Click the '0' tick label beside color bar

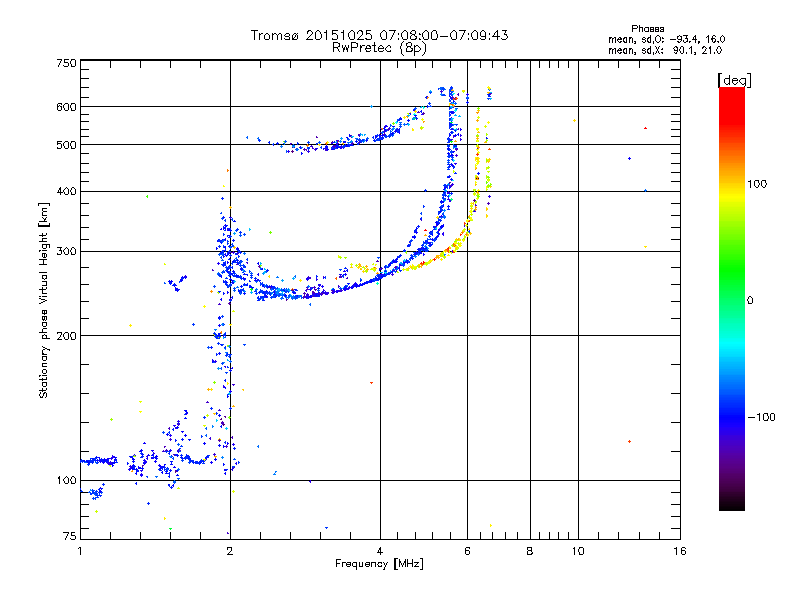click(750, 301)
